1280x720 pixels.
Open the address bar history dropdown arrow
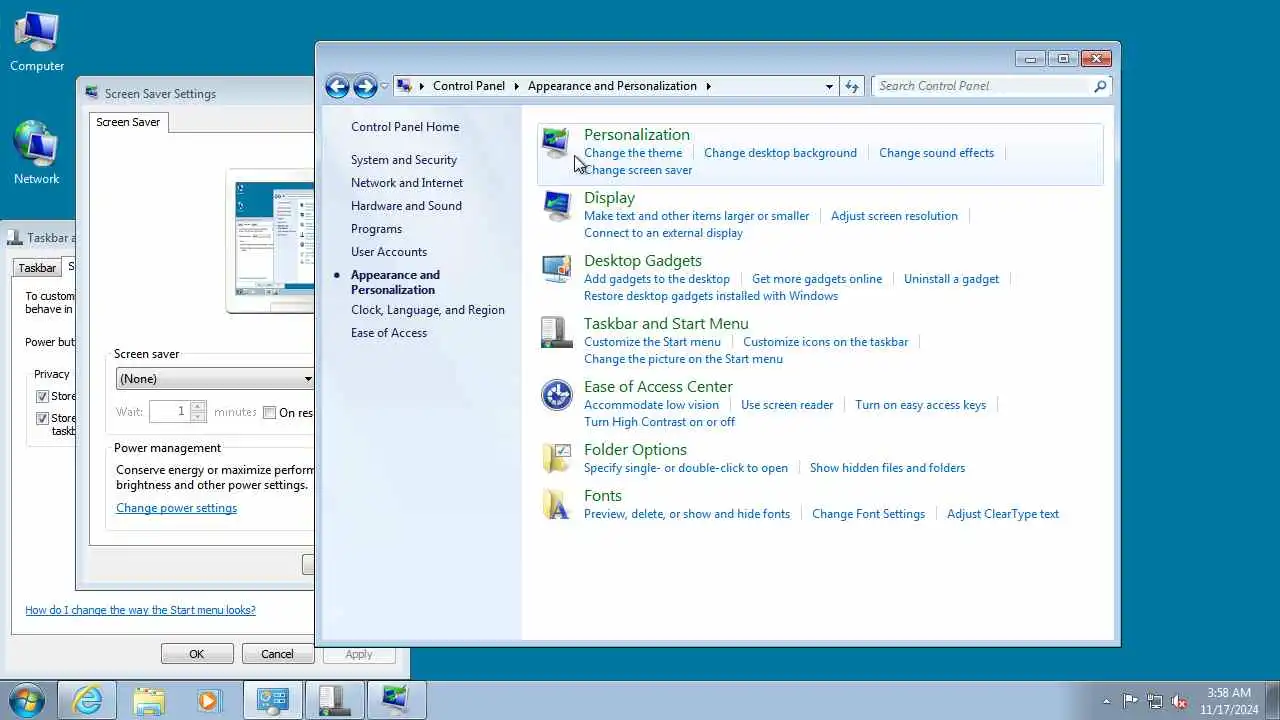[829, 86]
